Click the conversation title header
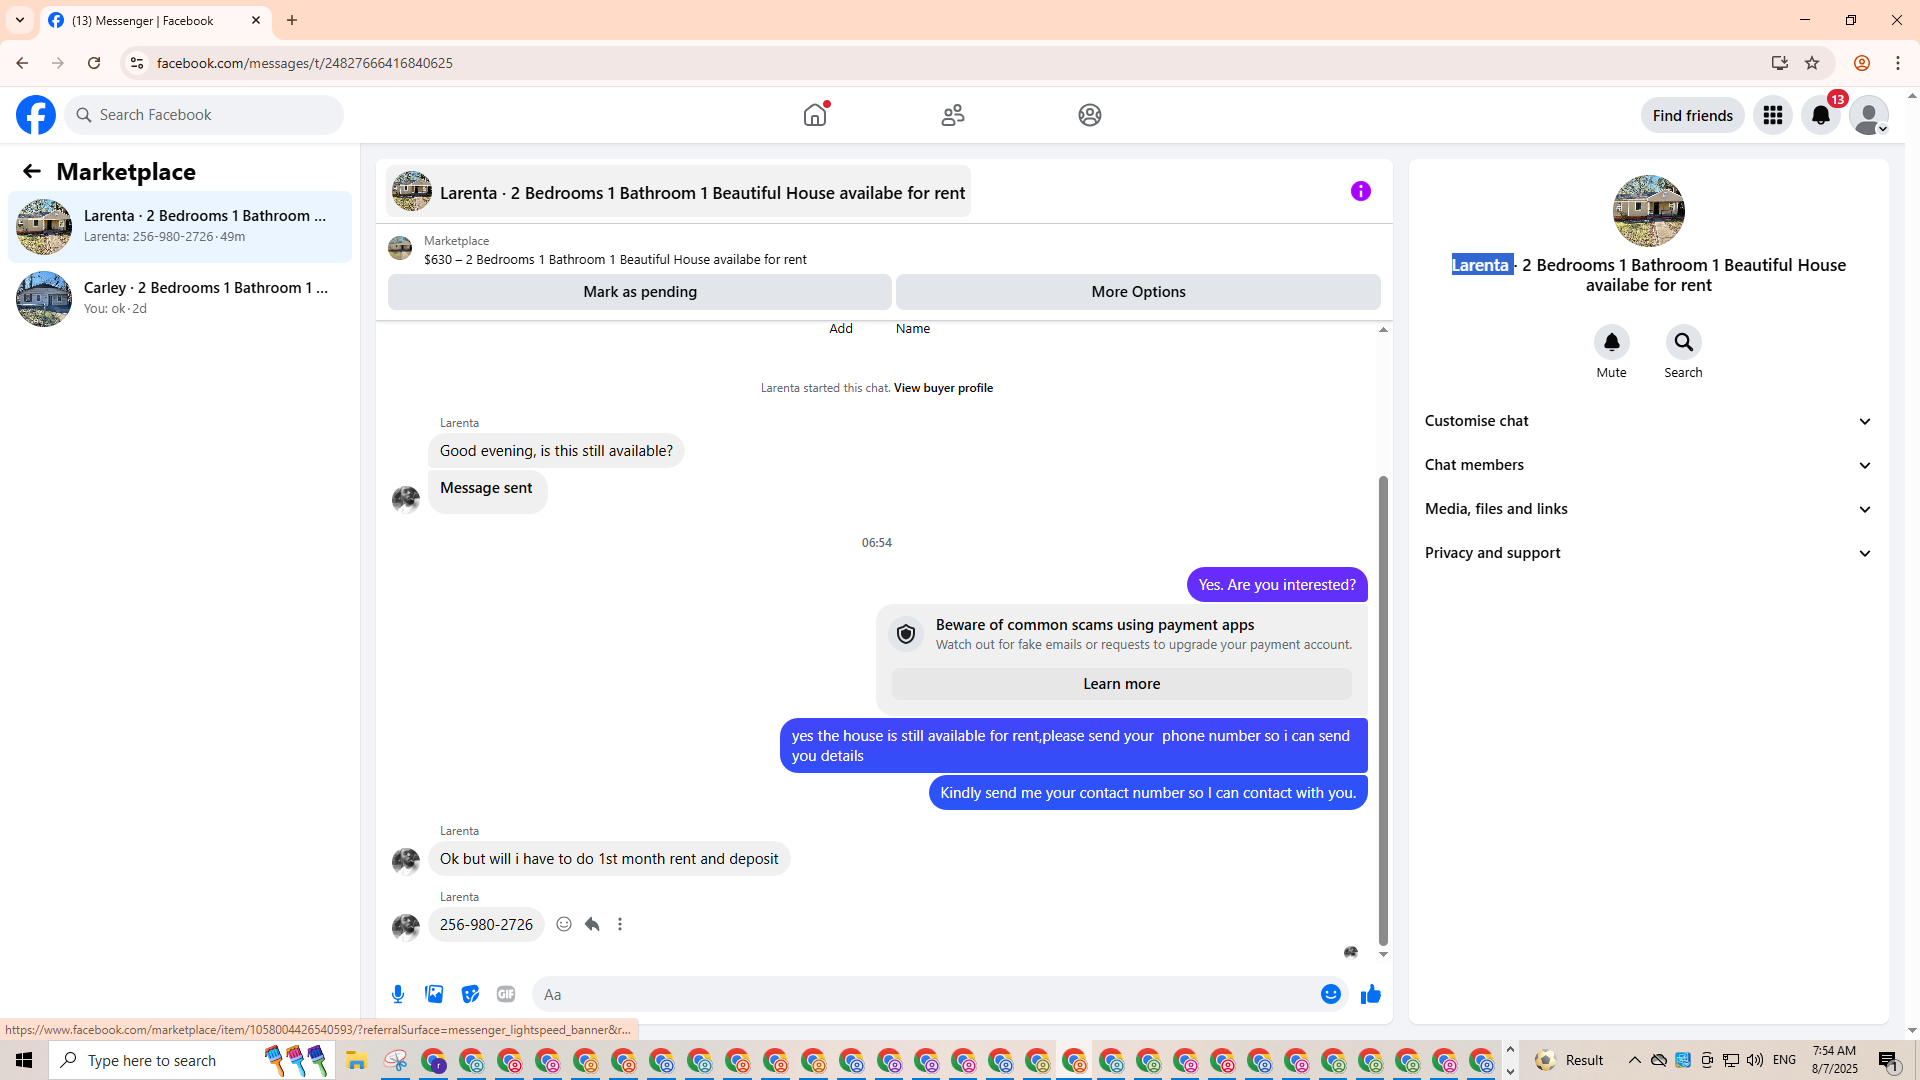 pos(679,192)
